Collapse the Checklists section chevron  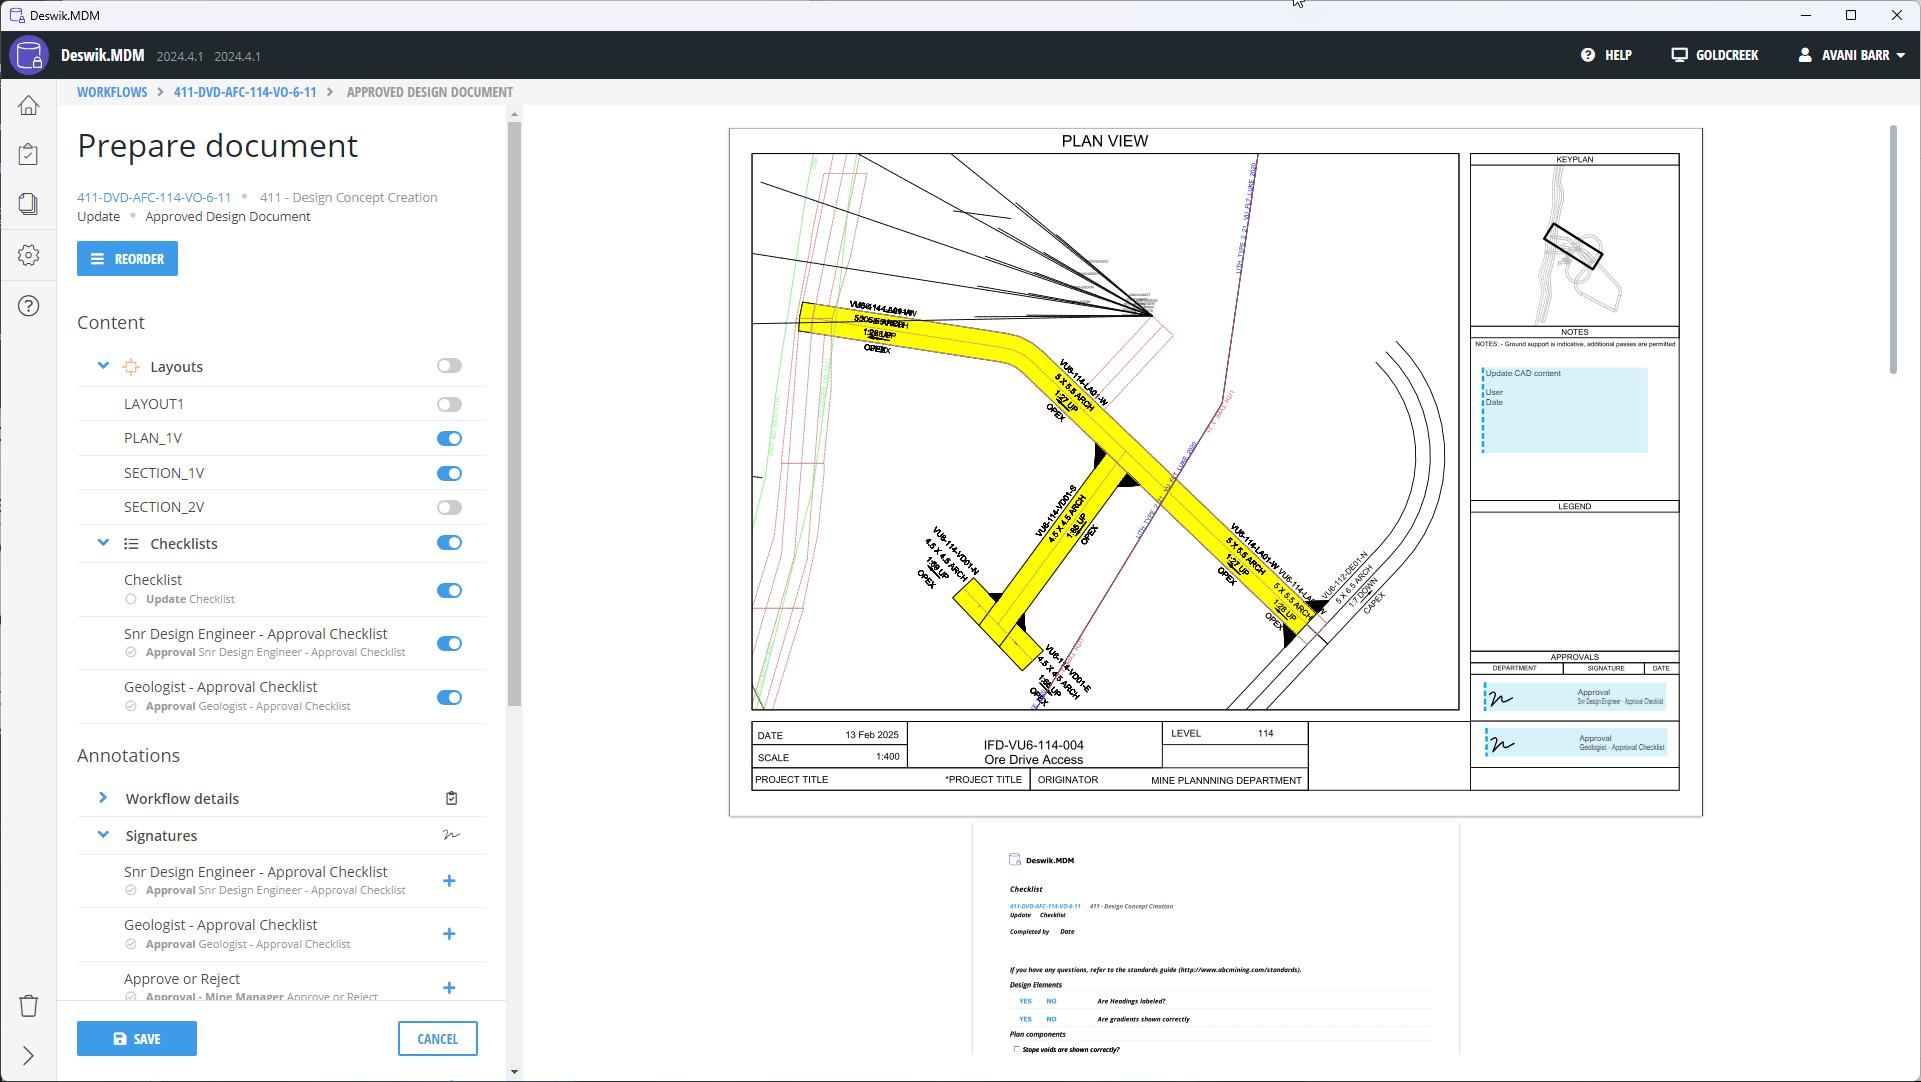[x=103, y=543]
